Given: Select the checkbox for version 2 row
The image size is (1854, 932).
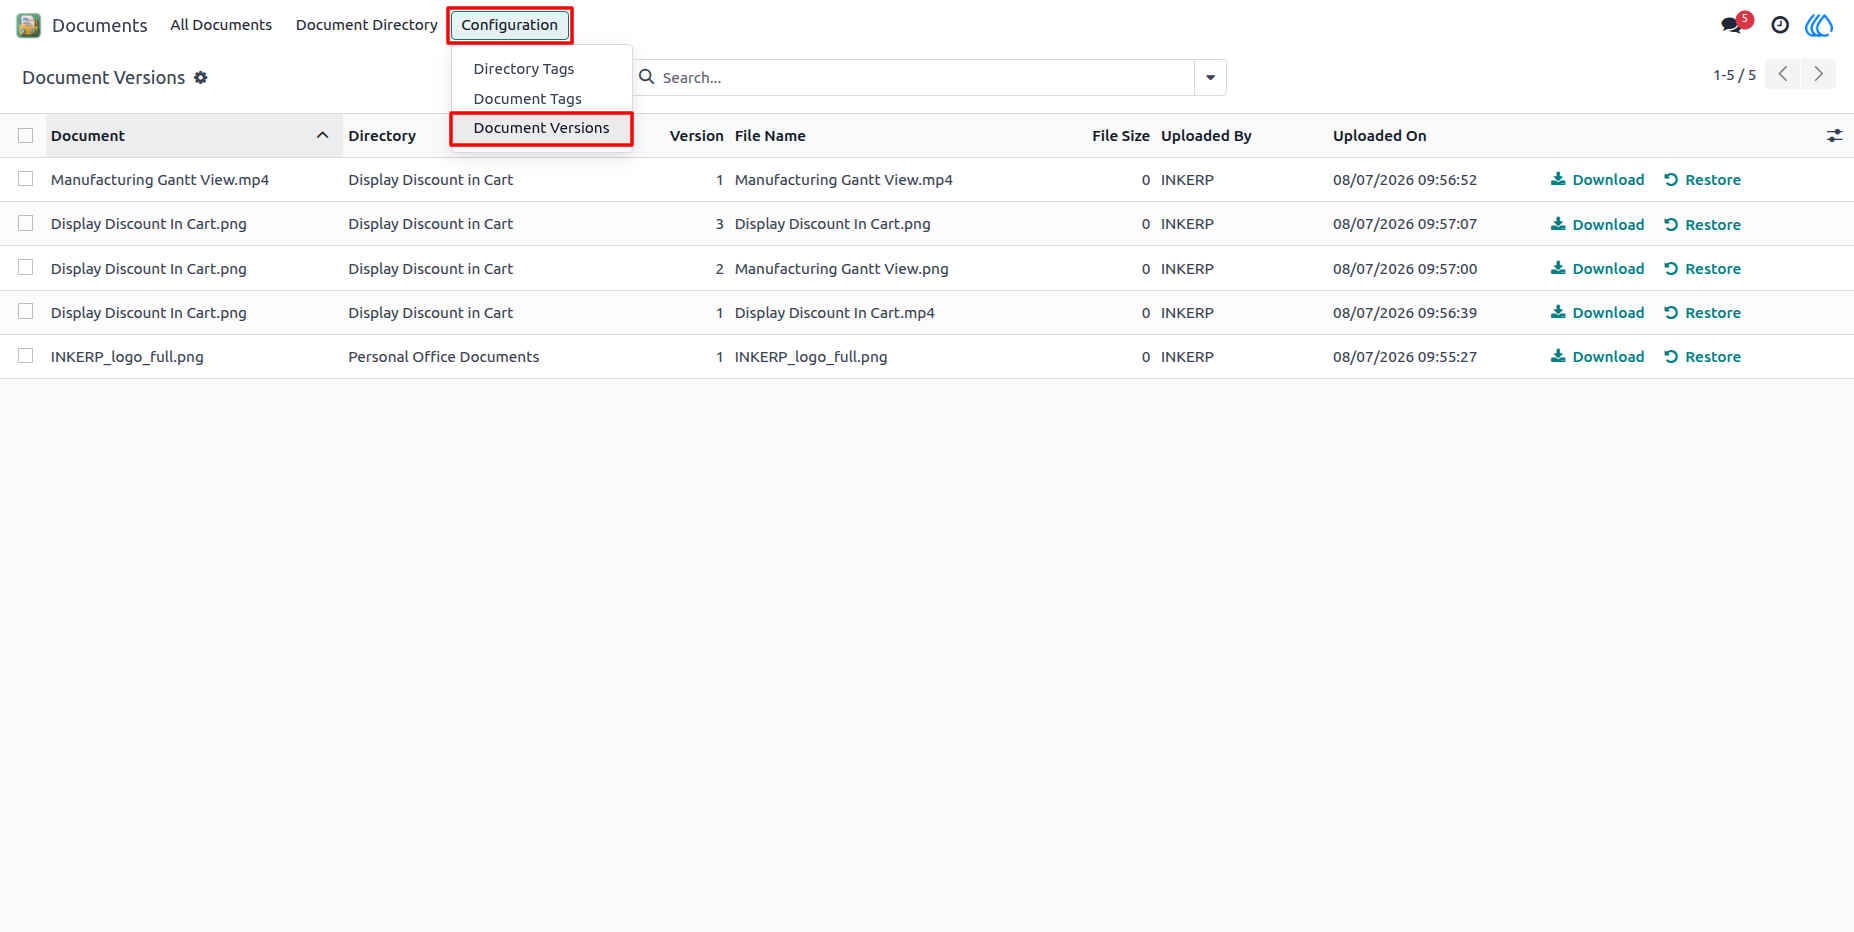Looking at the screenshot, I should point(26,267).
